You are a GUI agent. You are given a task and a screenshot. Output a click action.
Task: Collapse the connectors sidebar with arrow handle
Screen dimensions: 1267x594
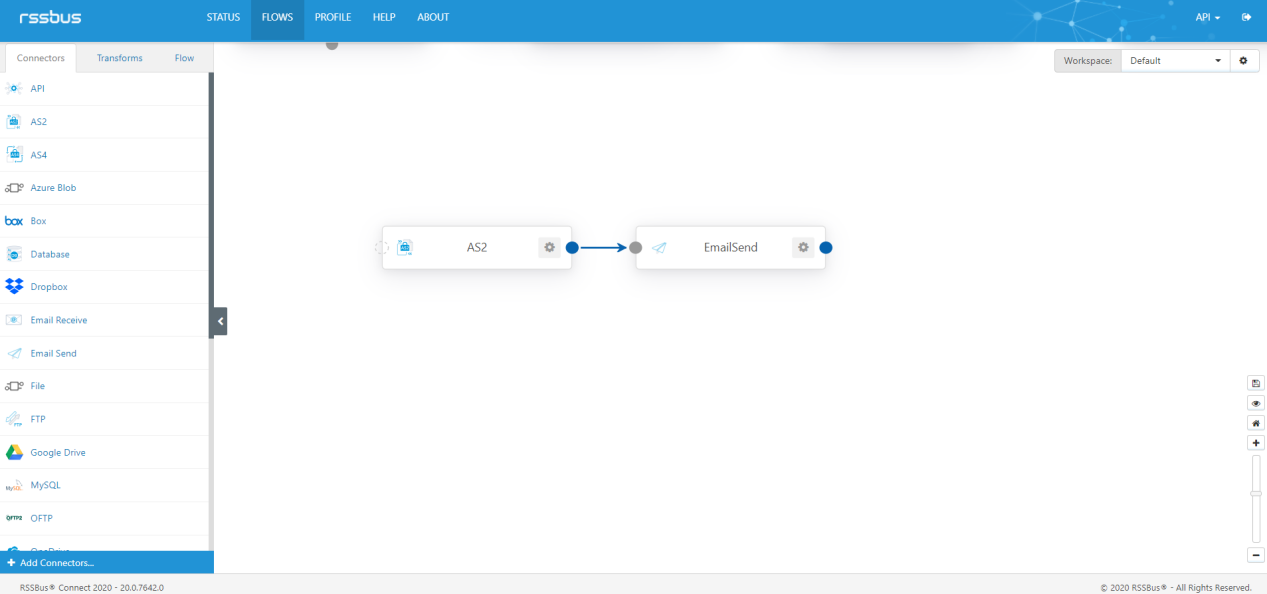220,321
